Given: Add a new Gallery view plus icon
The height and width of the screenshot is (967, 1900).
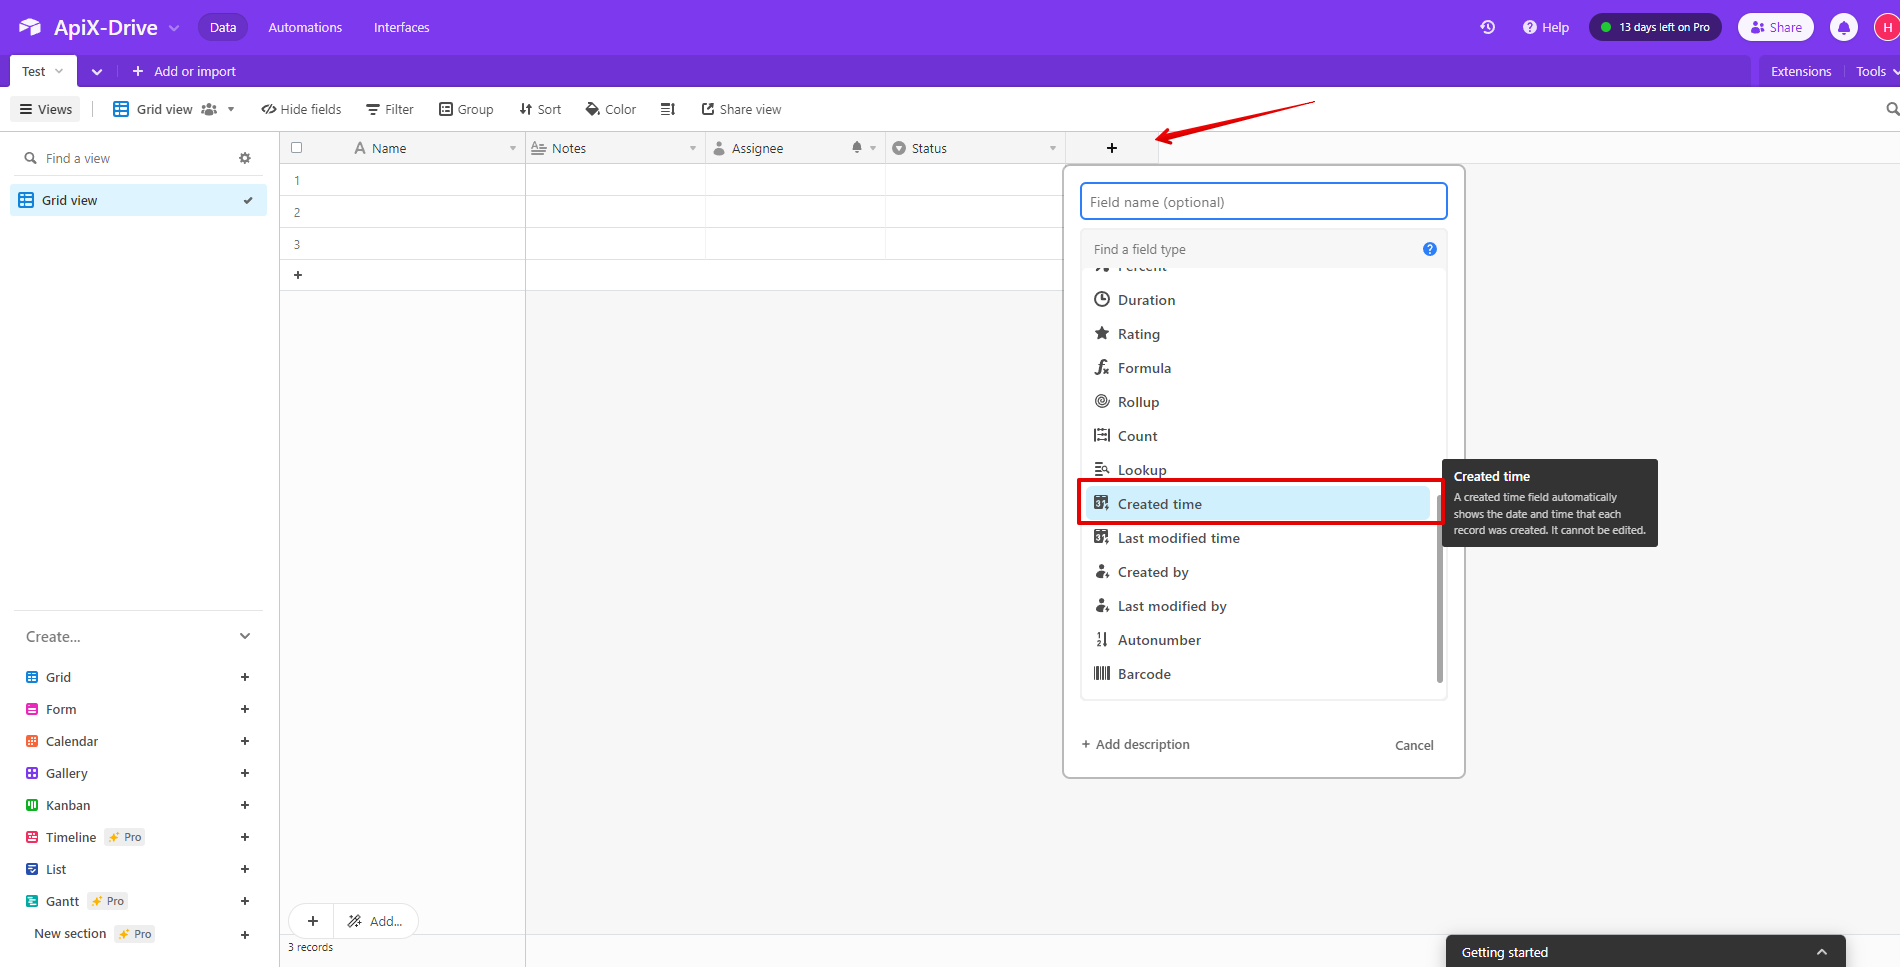Looking at the screenshot, I should (x=245, y=773).
